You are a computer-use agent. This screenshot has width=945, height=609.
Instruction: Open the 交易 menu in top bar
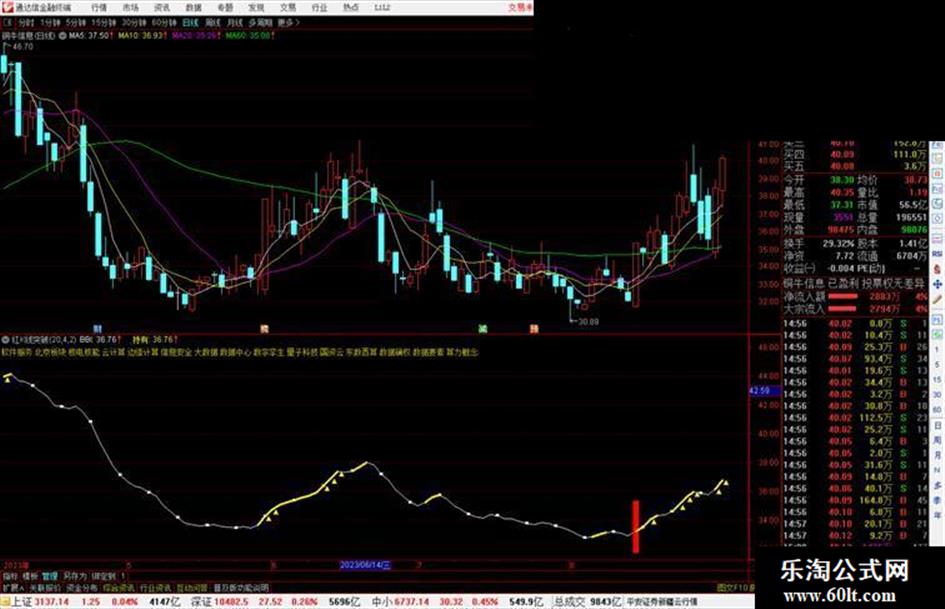coord(287,7)
